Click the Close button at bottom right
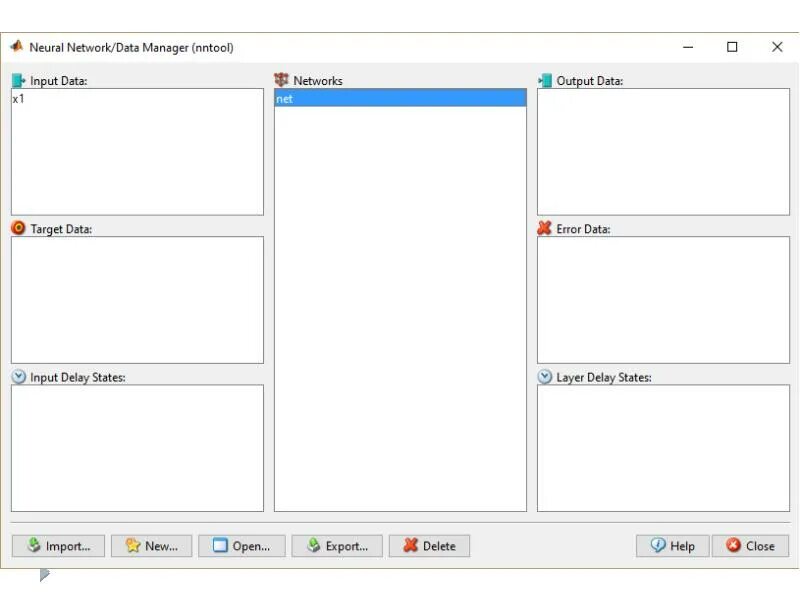This screenshot has height=600, width=800. (x=751, y=546)
